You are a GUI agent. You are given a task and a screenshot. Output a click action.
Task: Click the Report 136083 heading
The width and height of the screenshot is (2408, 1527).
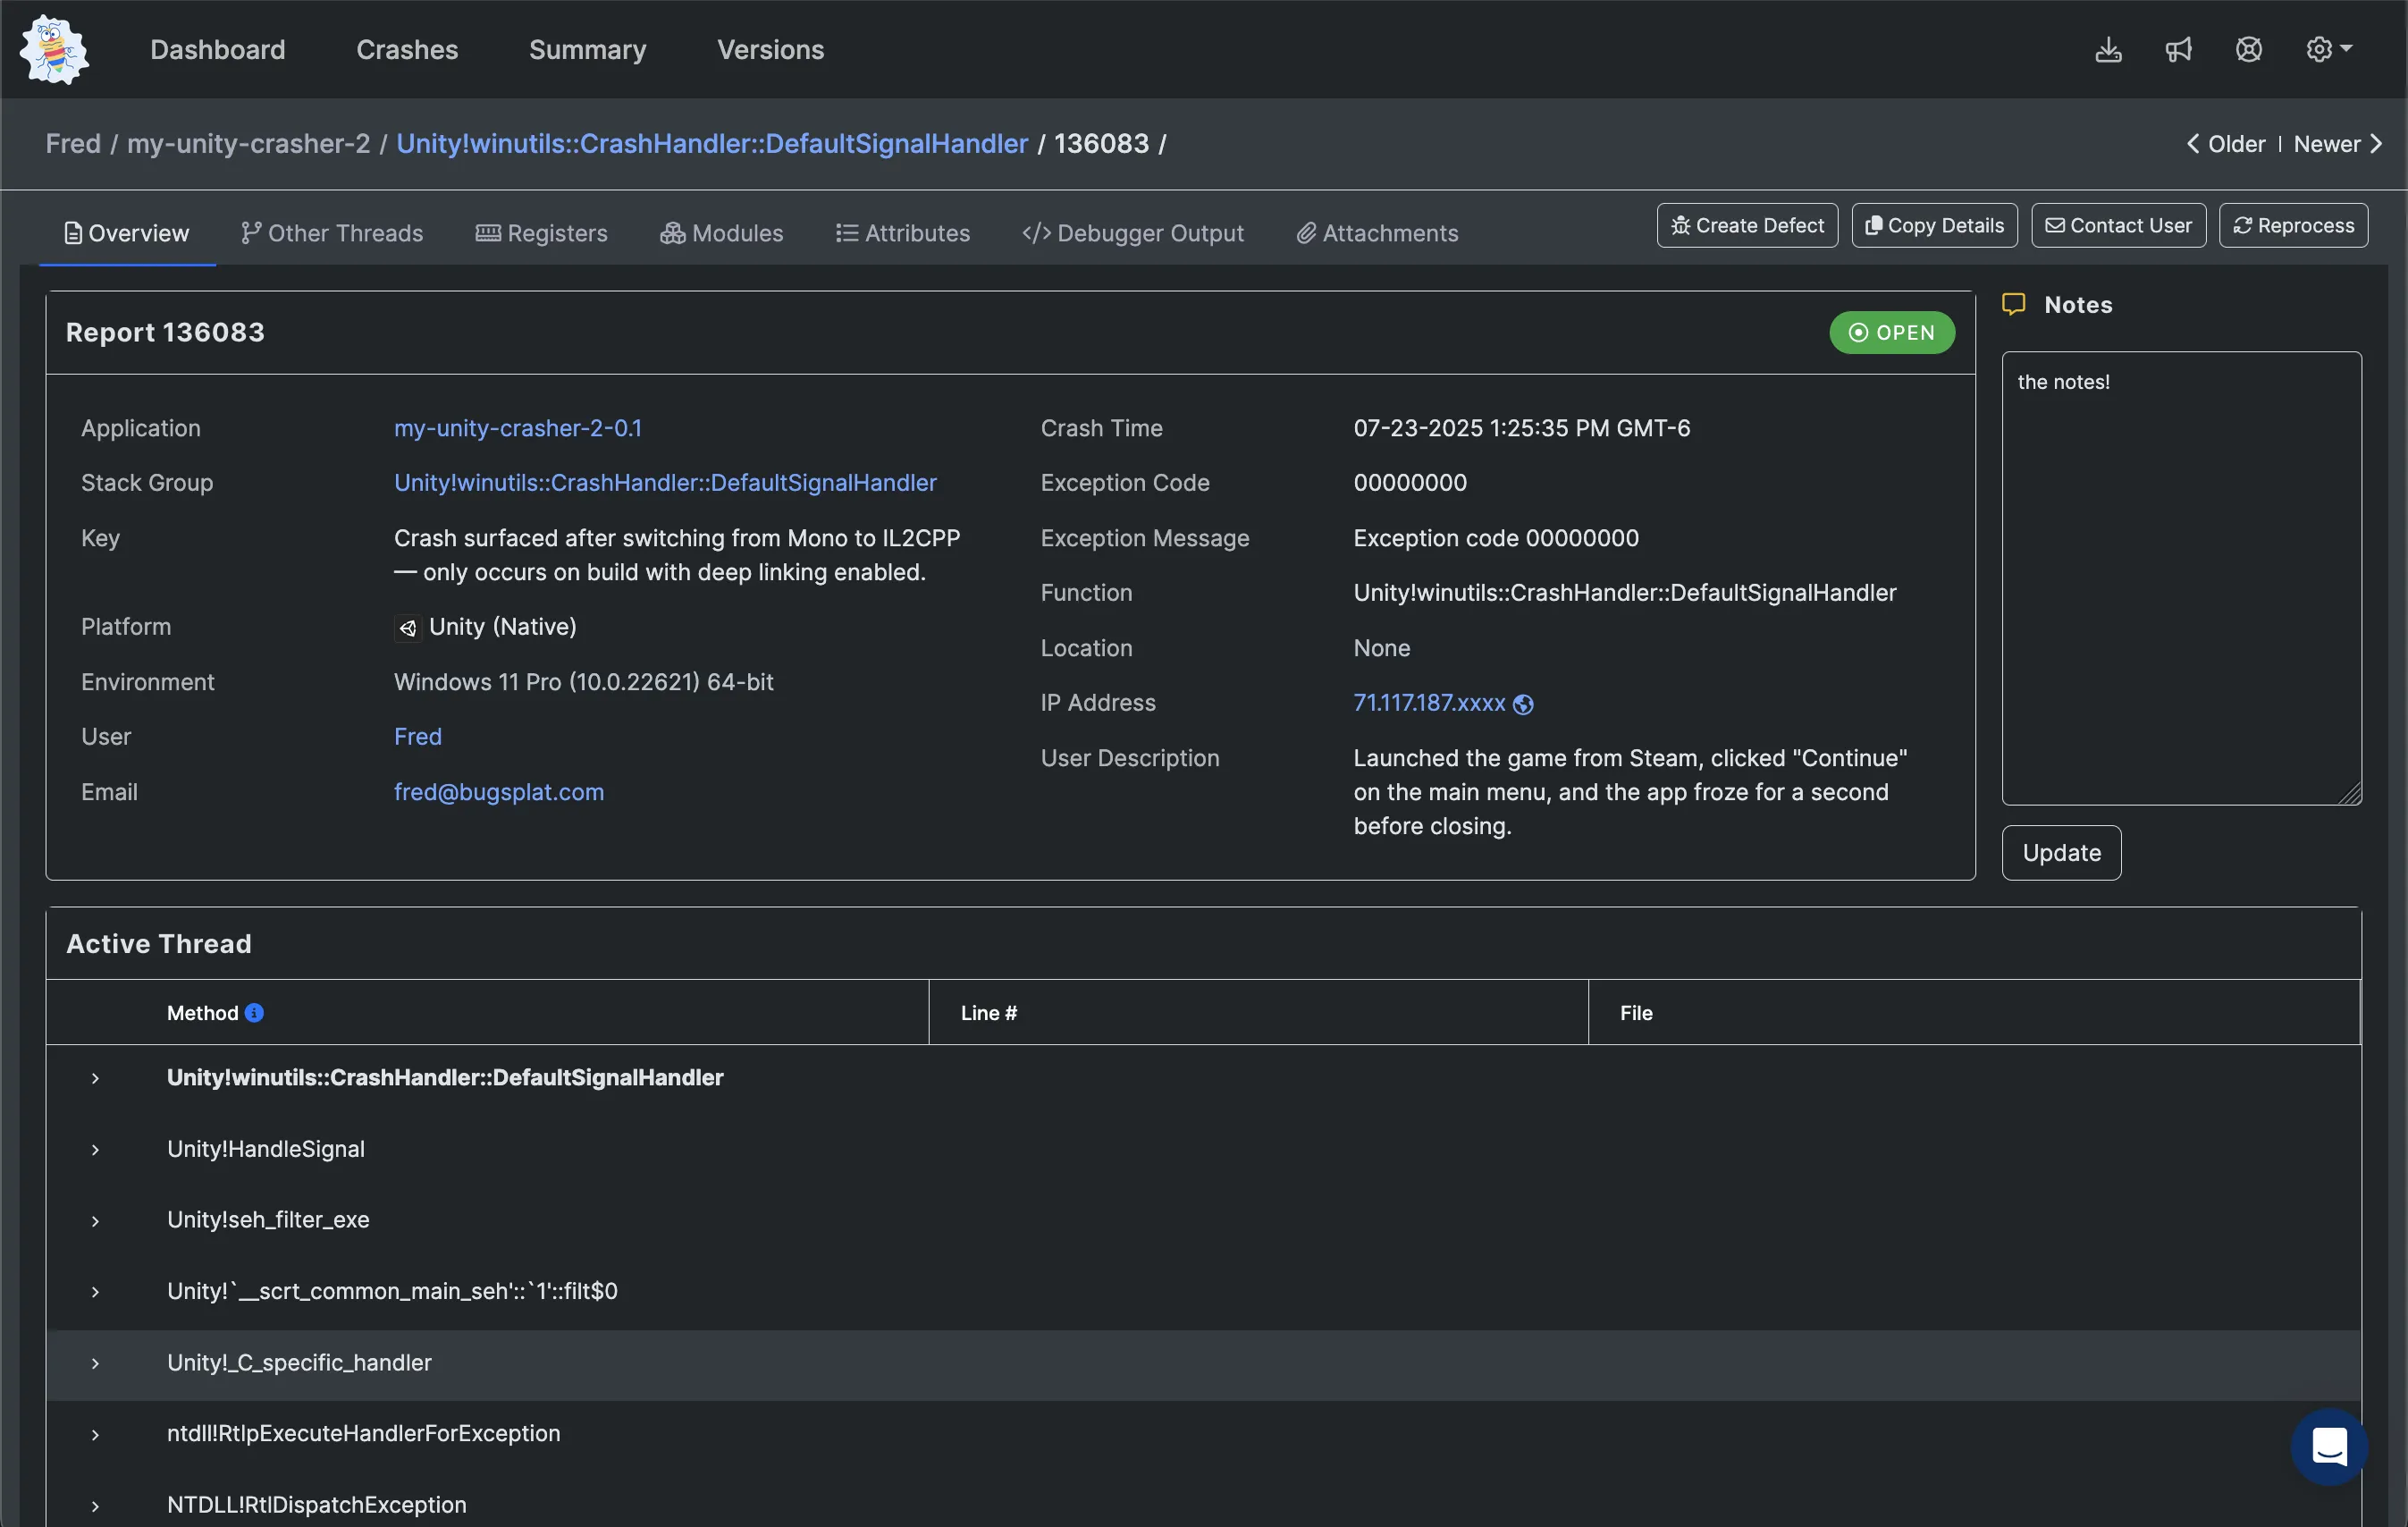pos(165,332)
